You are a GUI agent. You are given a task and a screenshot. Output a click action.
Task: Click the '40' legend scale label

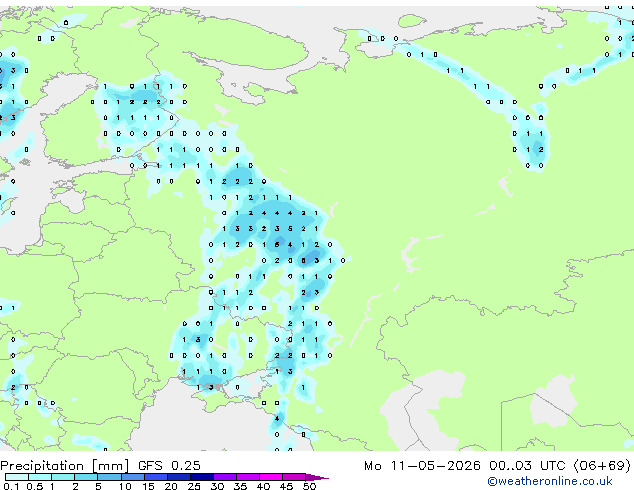pyautogui.click(x=263, y=486)
